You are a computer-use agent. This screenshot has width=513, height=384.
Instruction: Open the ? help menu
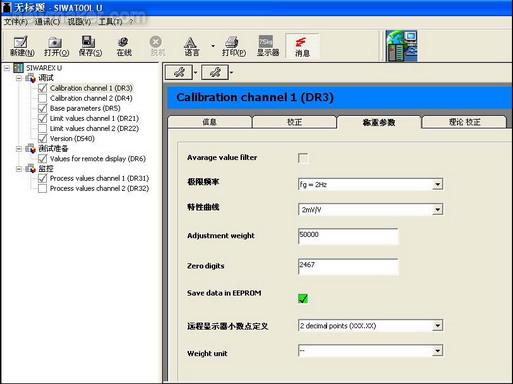click(x=131, y=22)
